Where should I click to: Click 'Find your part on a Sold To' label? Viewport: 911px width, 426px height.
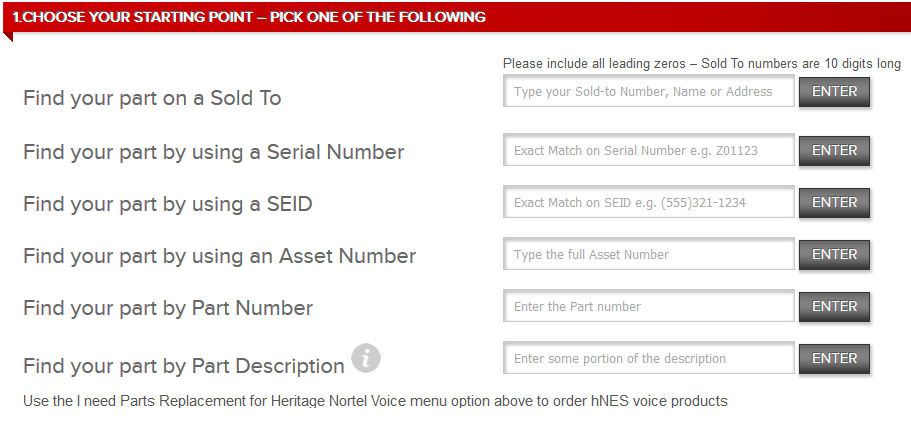pyautogui.click(x=152, y=98)
